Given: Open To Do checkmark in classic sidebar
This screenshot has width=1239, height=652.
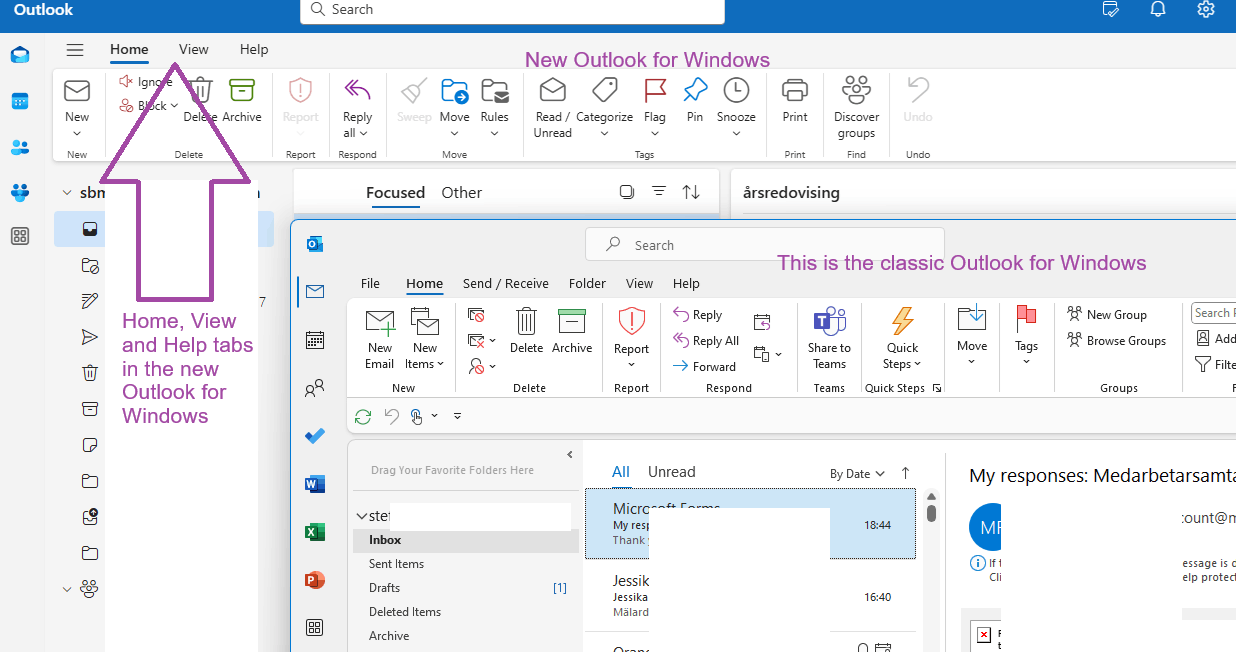Looking at the screenshot, I should click(315, 436).
